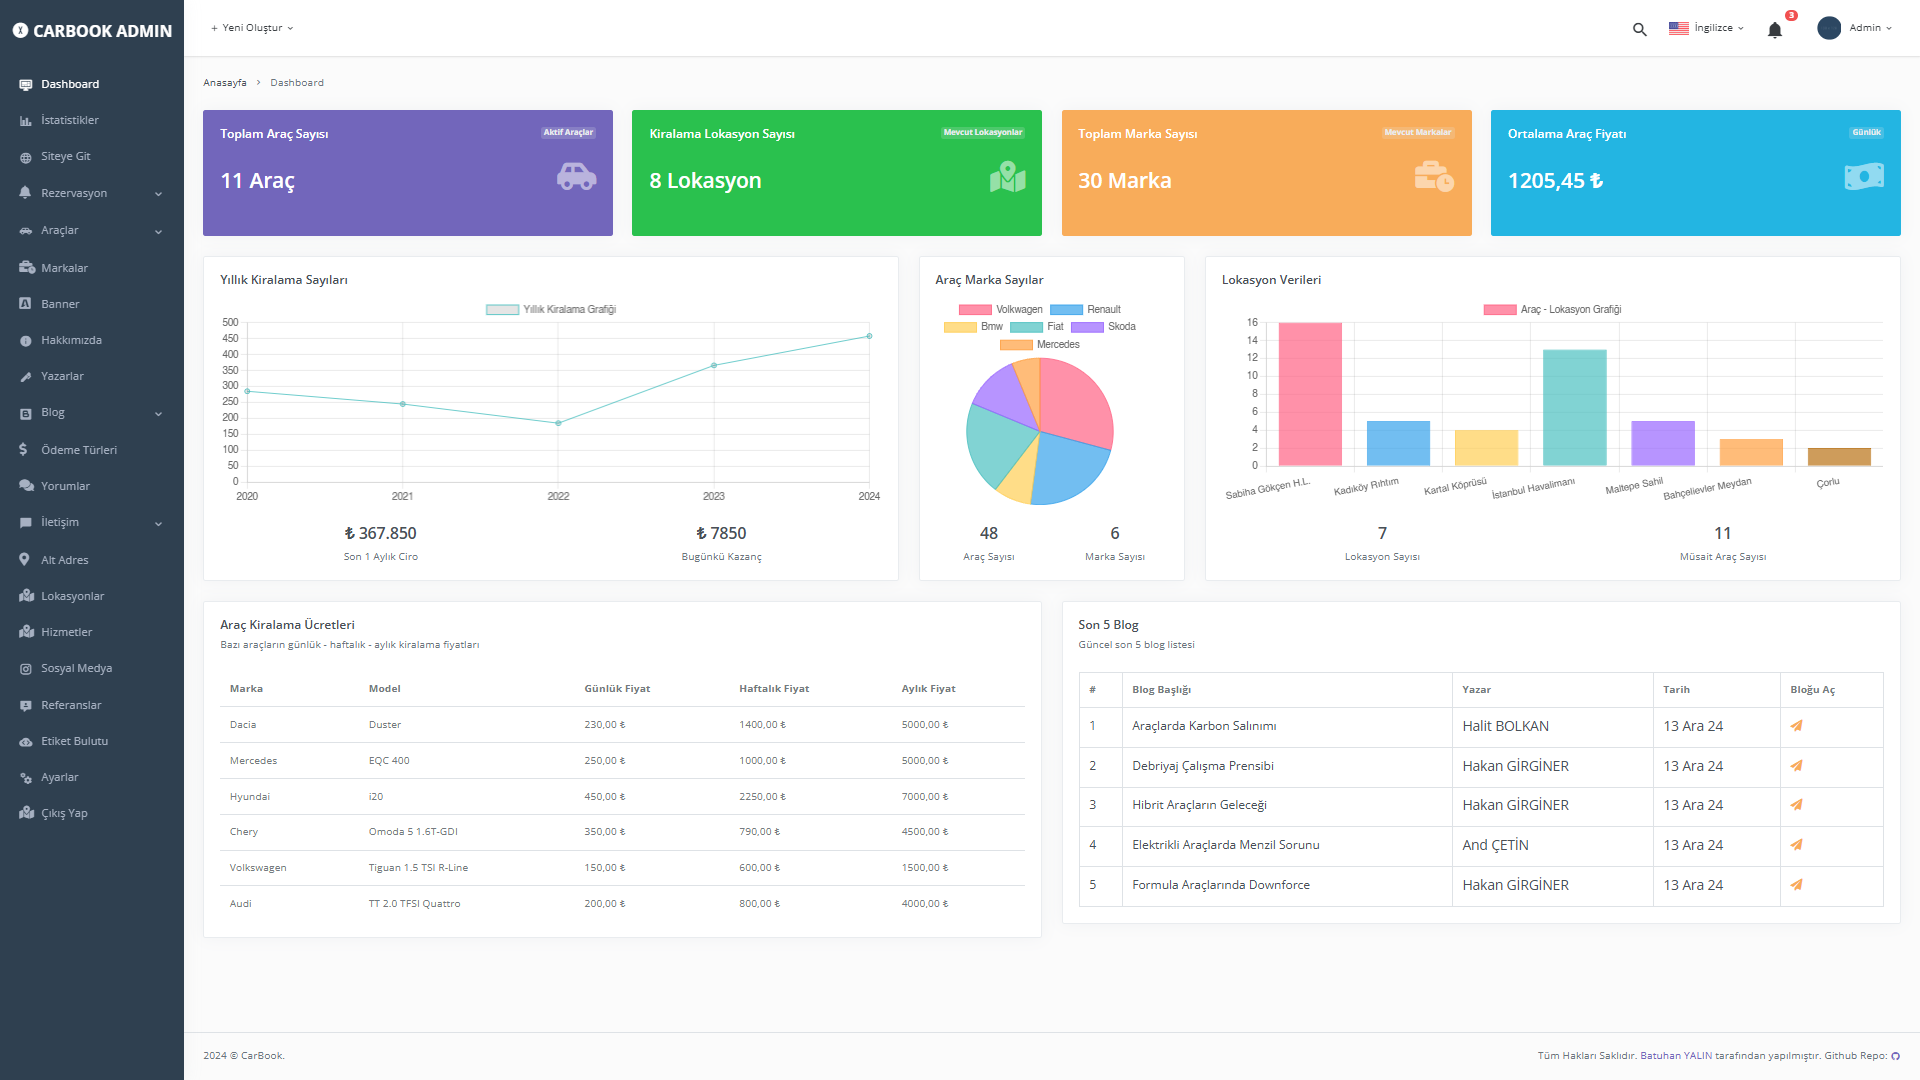Open blog 'Elektrikli Araçlarda Menzil Sorunu' send icon

click(x=1796, y=845)
